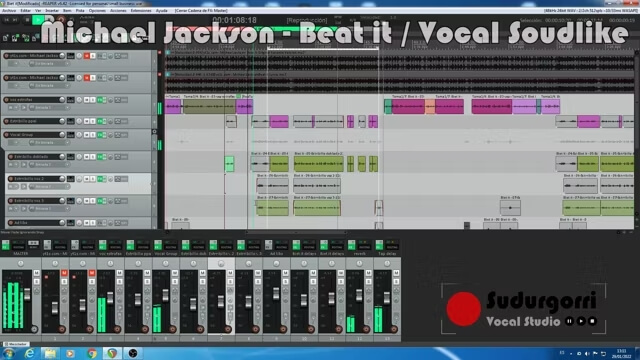Mute 'Vocal Group' in the track panel
Image resolution: width=640 pixels, height=360 pixels.
pos(87,135)
